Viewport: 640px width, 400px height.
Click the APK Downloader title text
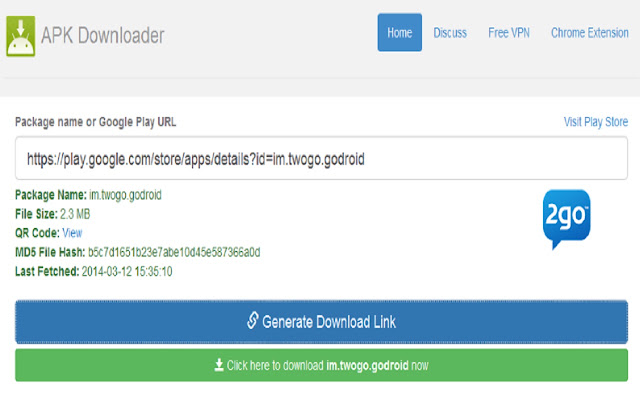click(103, 36)
